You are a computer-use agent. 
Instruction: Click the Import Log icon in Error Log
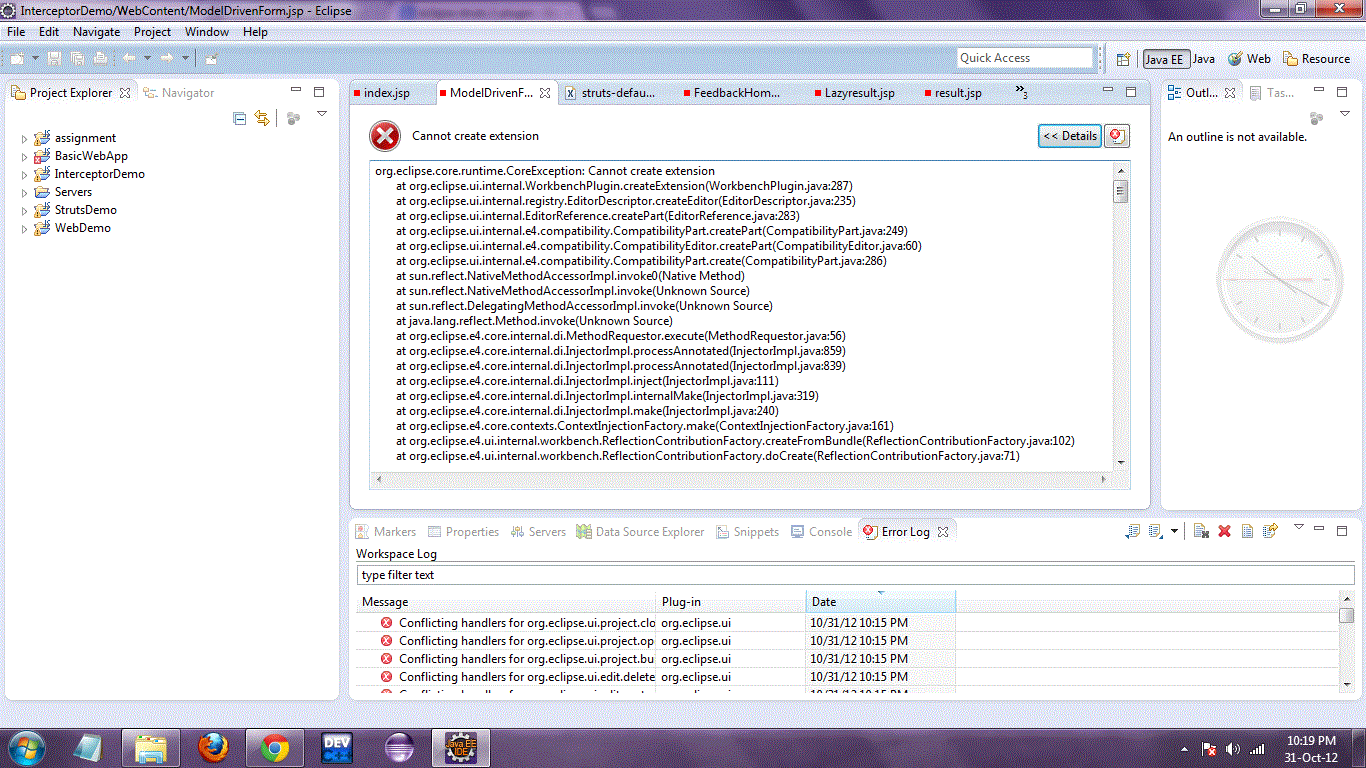1155,531
